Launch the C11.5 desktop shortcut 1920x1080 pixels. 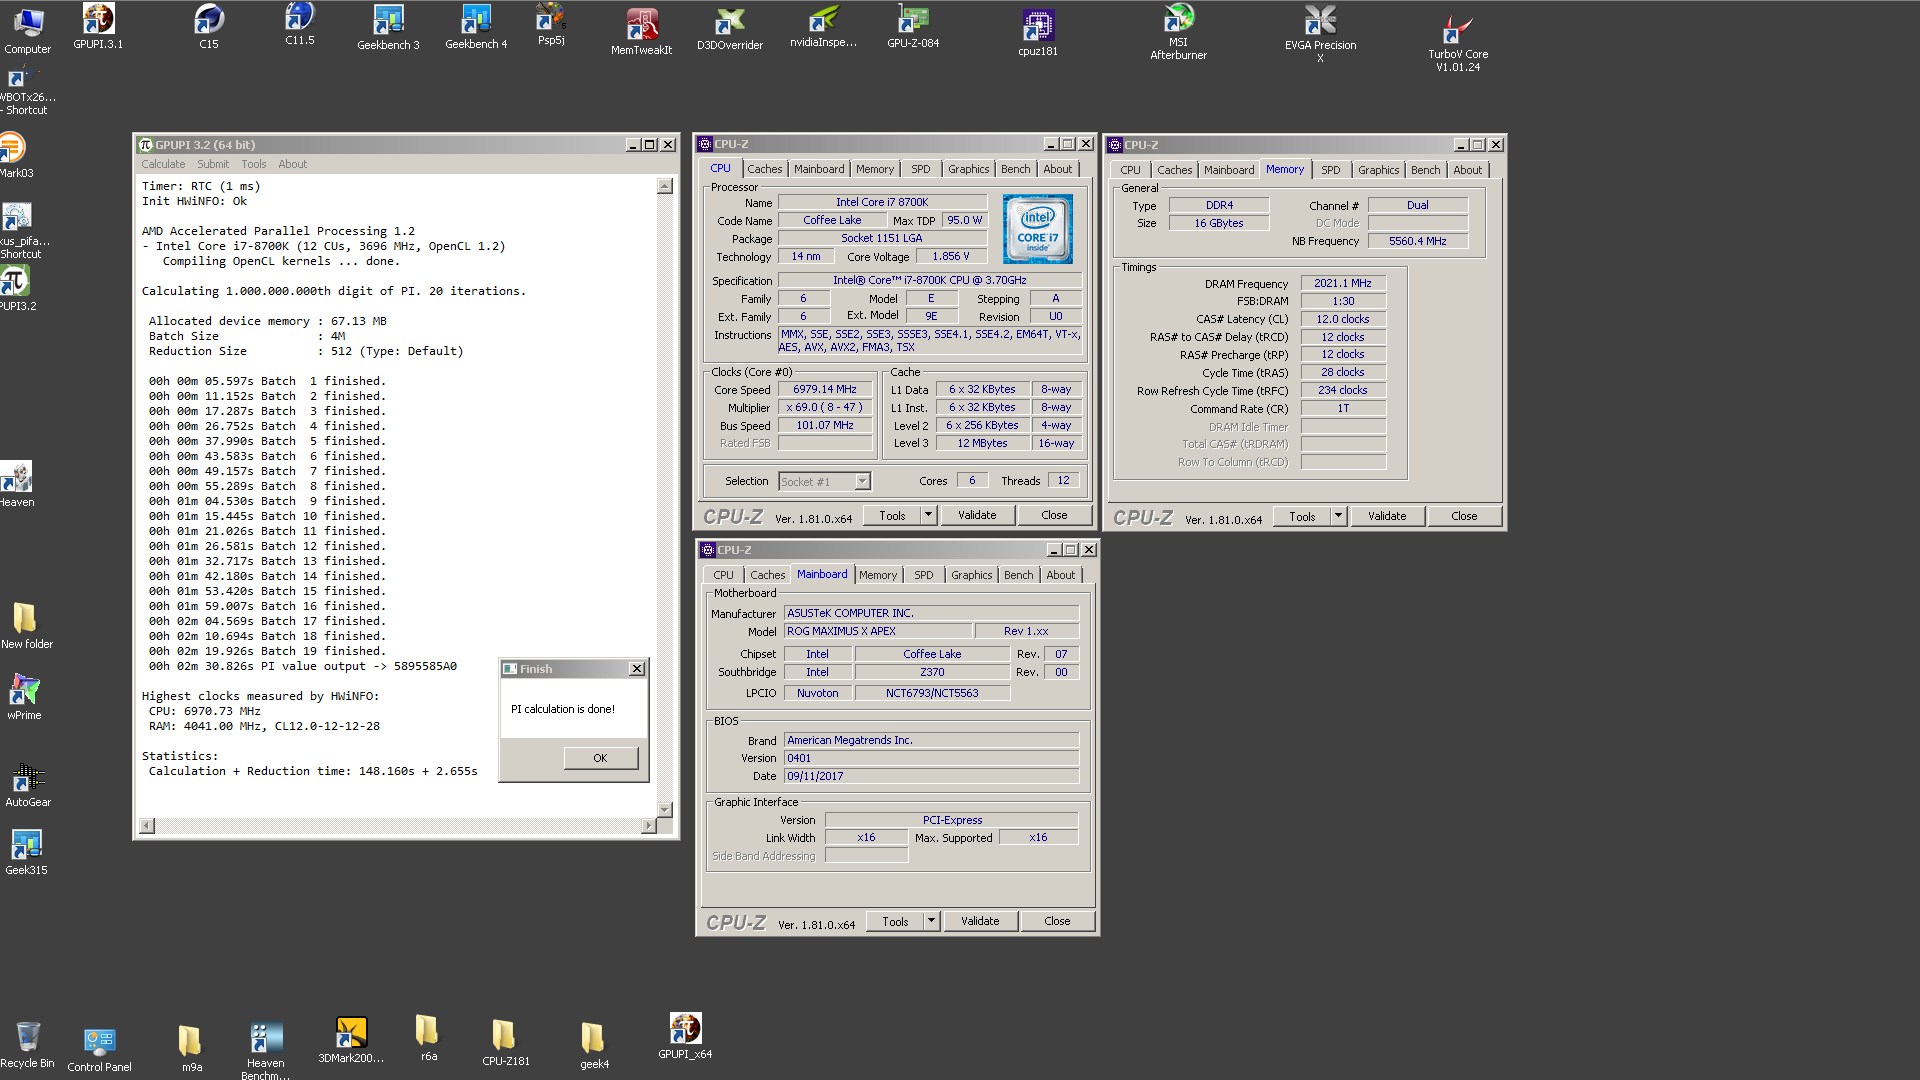(x=299, y=24)
